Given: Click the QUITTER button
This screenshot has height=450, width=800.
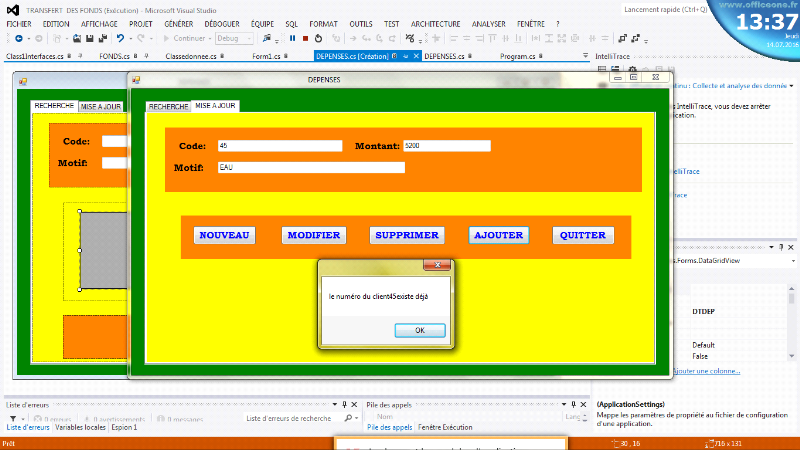Looking at the screenshot, I should click(583, 235).
